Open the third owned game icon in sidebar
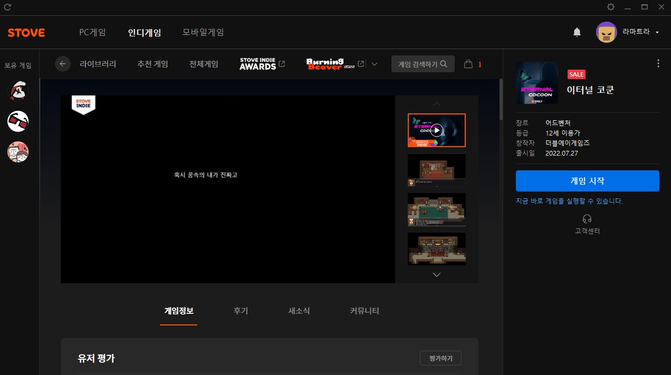Viewport: 671px width, 375px height. click(18, 152)
